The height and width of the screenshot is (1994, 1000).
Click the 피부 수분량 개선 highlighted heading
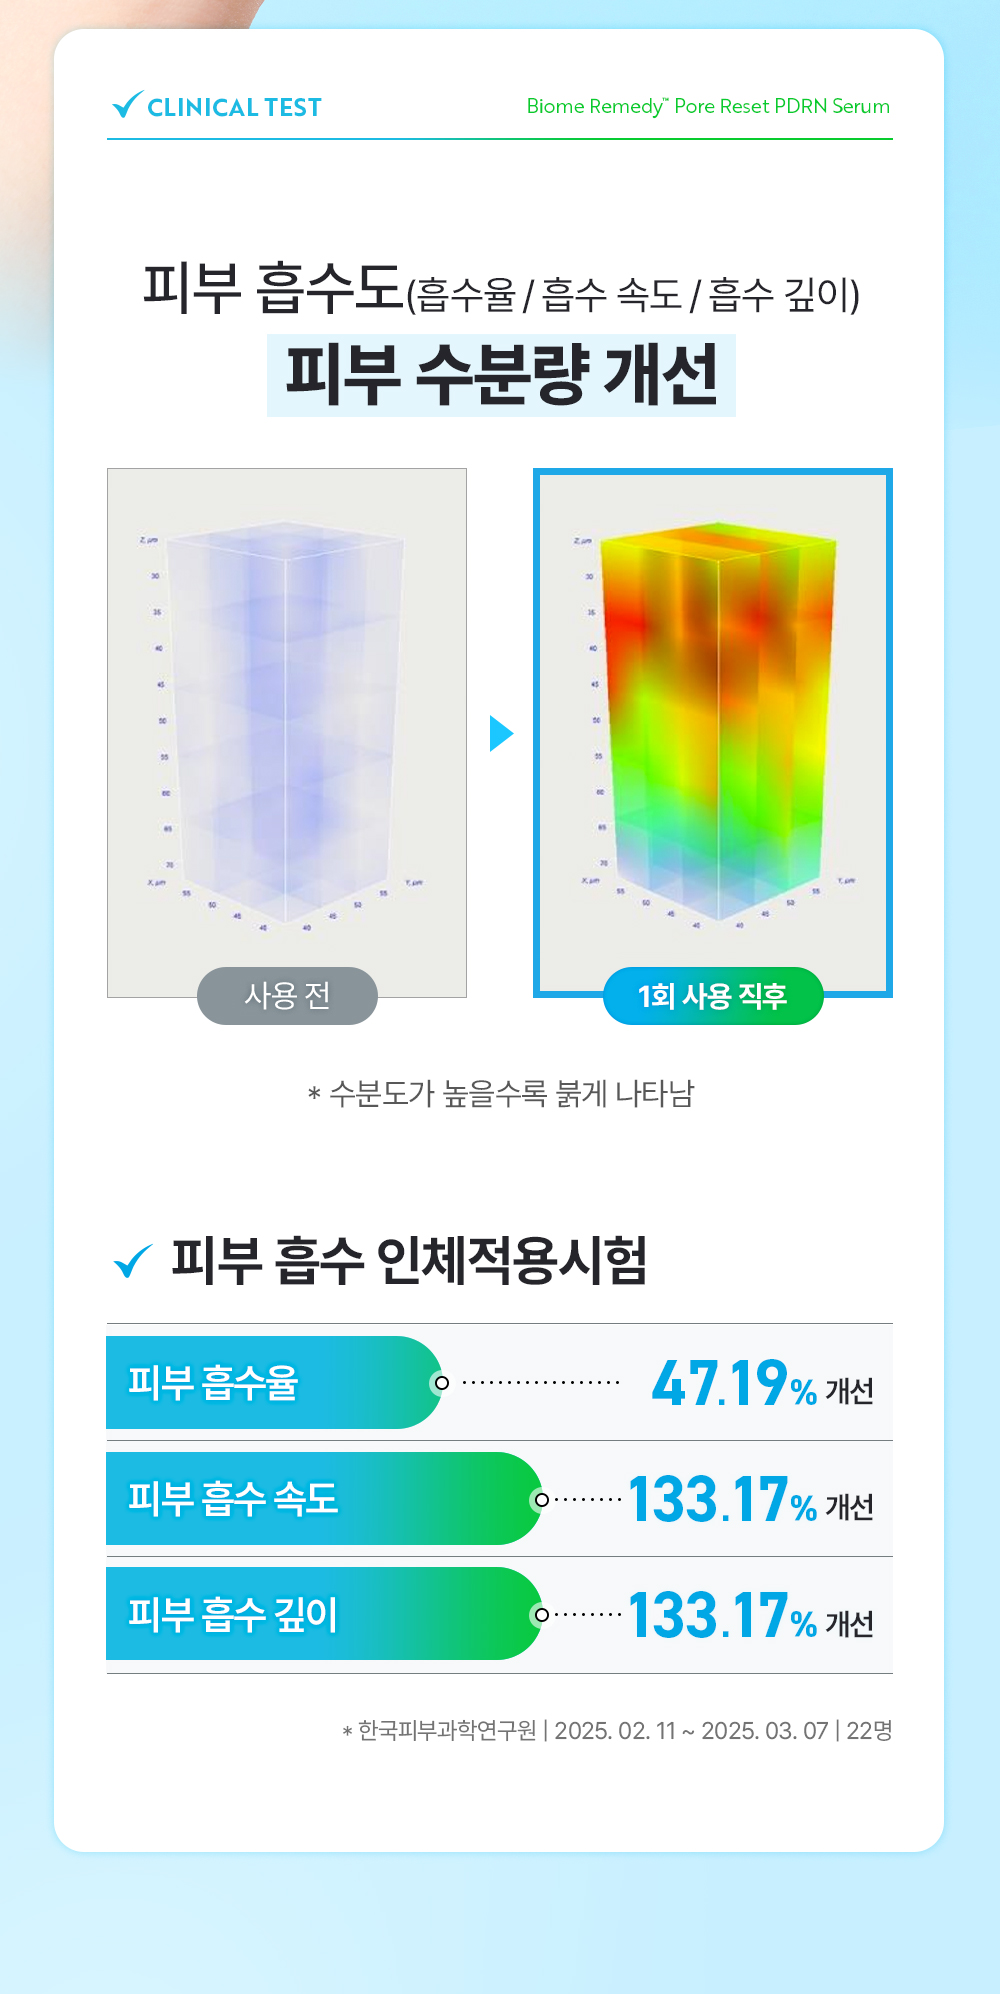501,375
